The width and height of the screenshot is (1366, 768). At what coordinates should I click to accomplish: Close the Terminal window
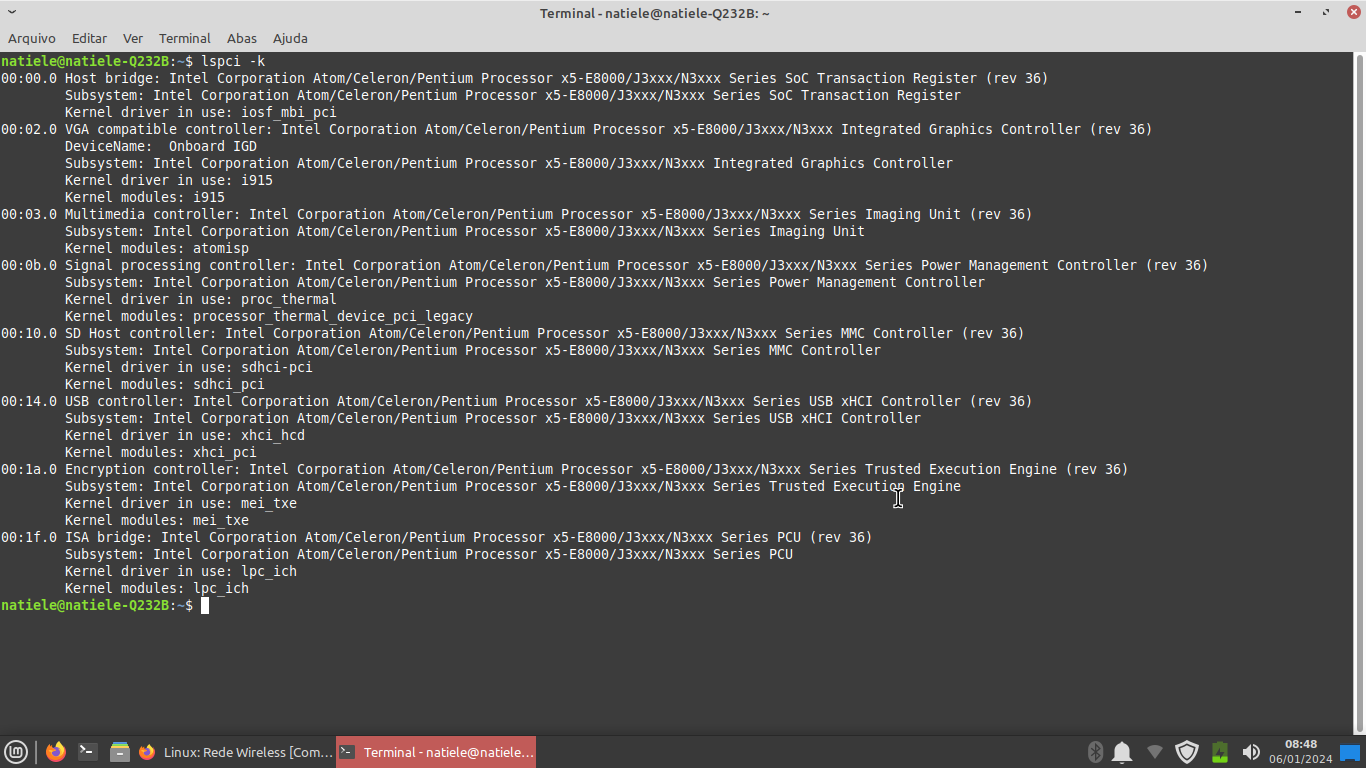pyautogui.click(x=1353, y=12)
